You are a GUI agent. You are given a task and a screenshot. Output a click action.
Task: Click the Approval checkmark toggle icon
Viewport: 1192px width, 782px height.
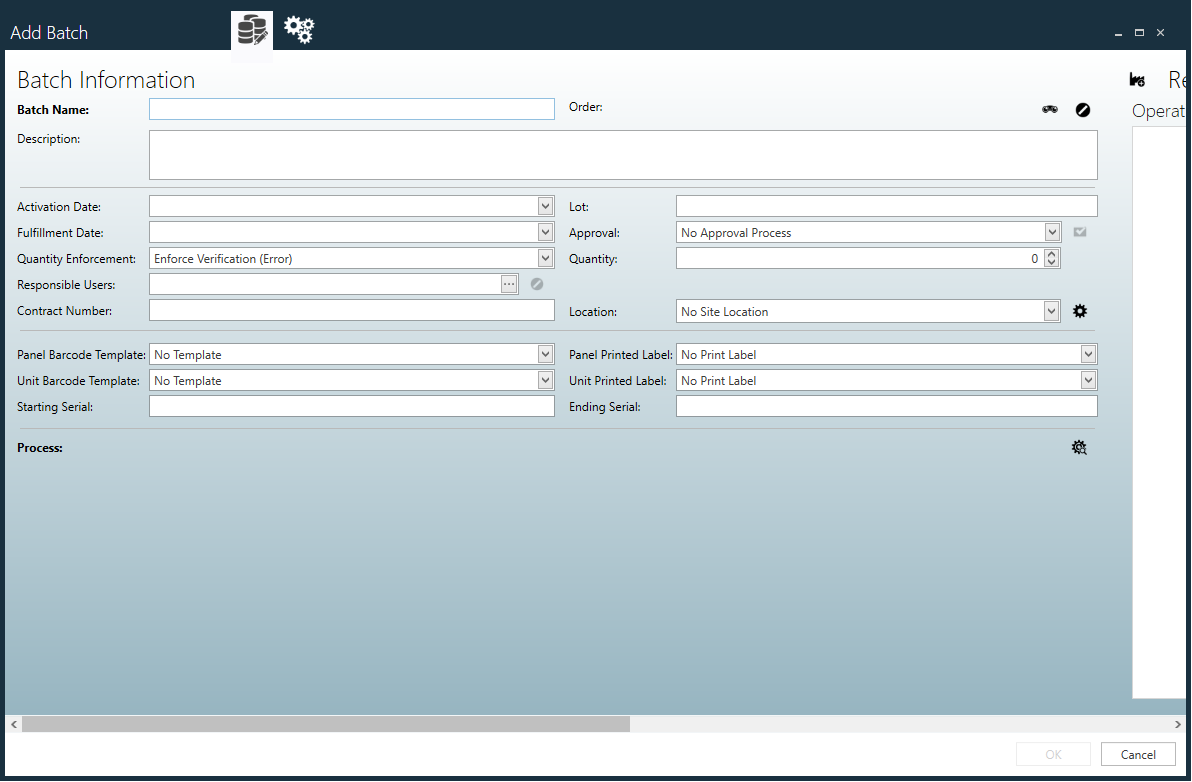(x=1079, y=231)
